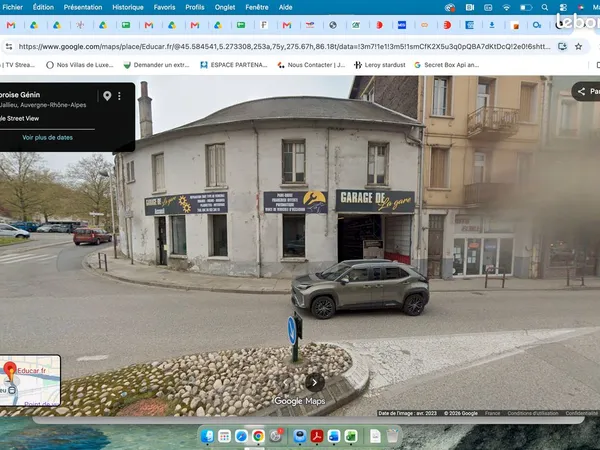This screenshot has height=450, width=600.
Task: Open the Aide menu
Action: [x=285, y=7]
